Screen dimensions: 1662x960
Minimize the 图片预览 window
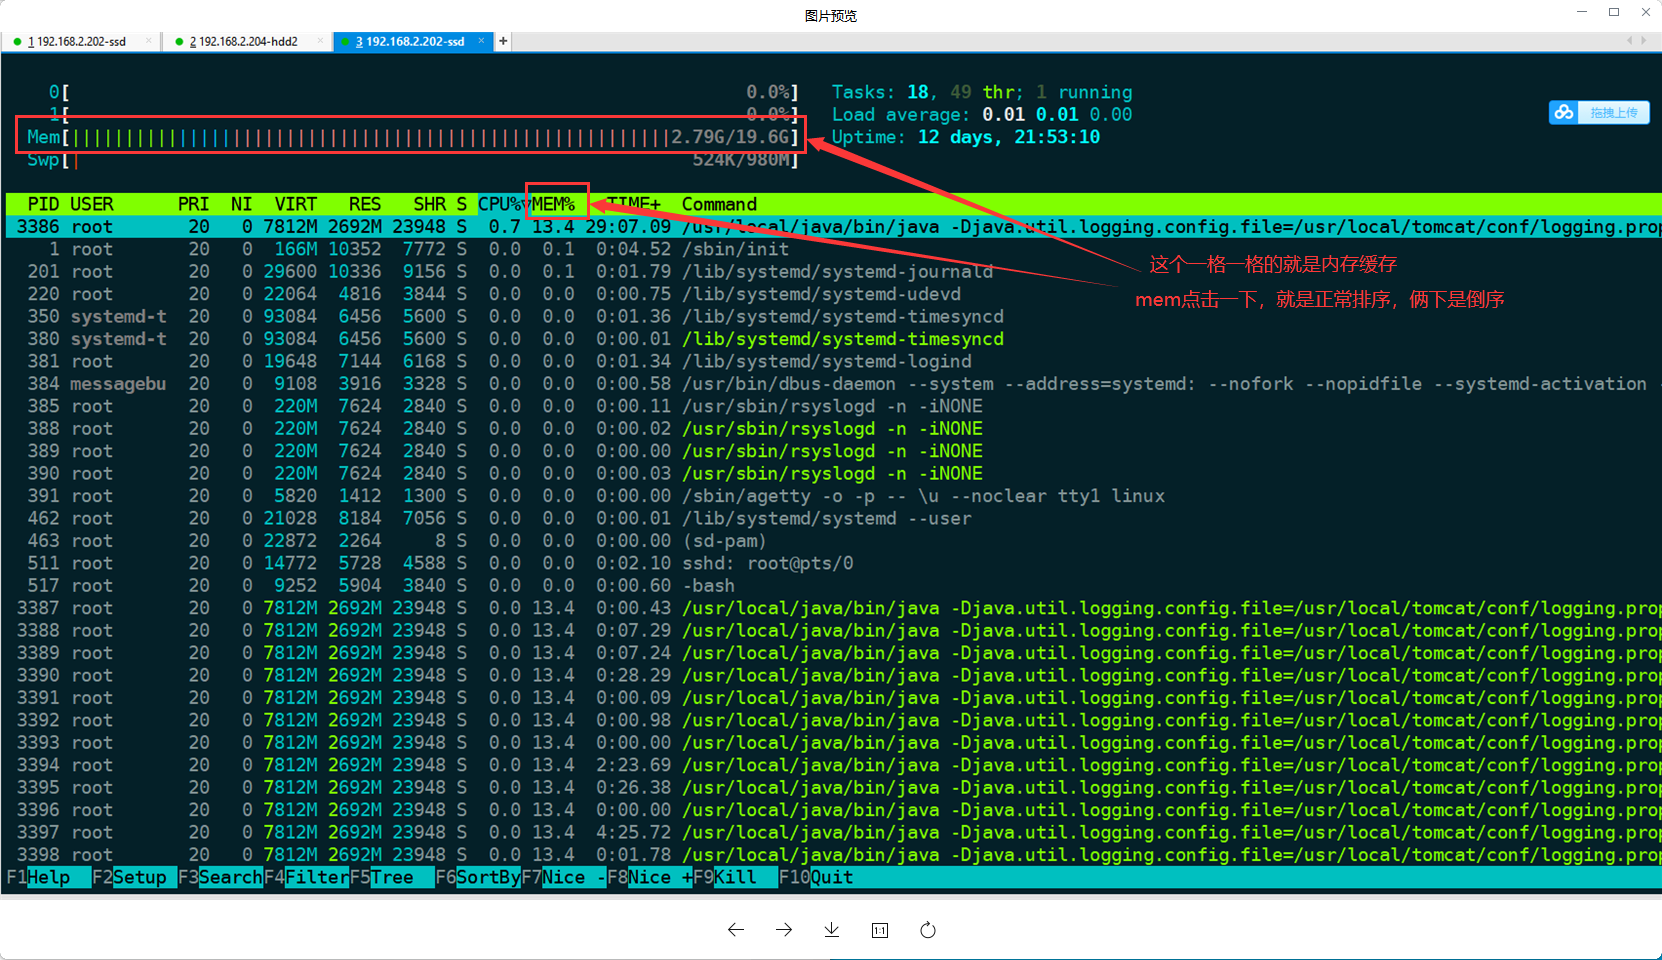pyautogui.click(x=1582, y=12)
